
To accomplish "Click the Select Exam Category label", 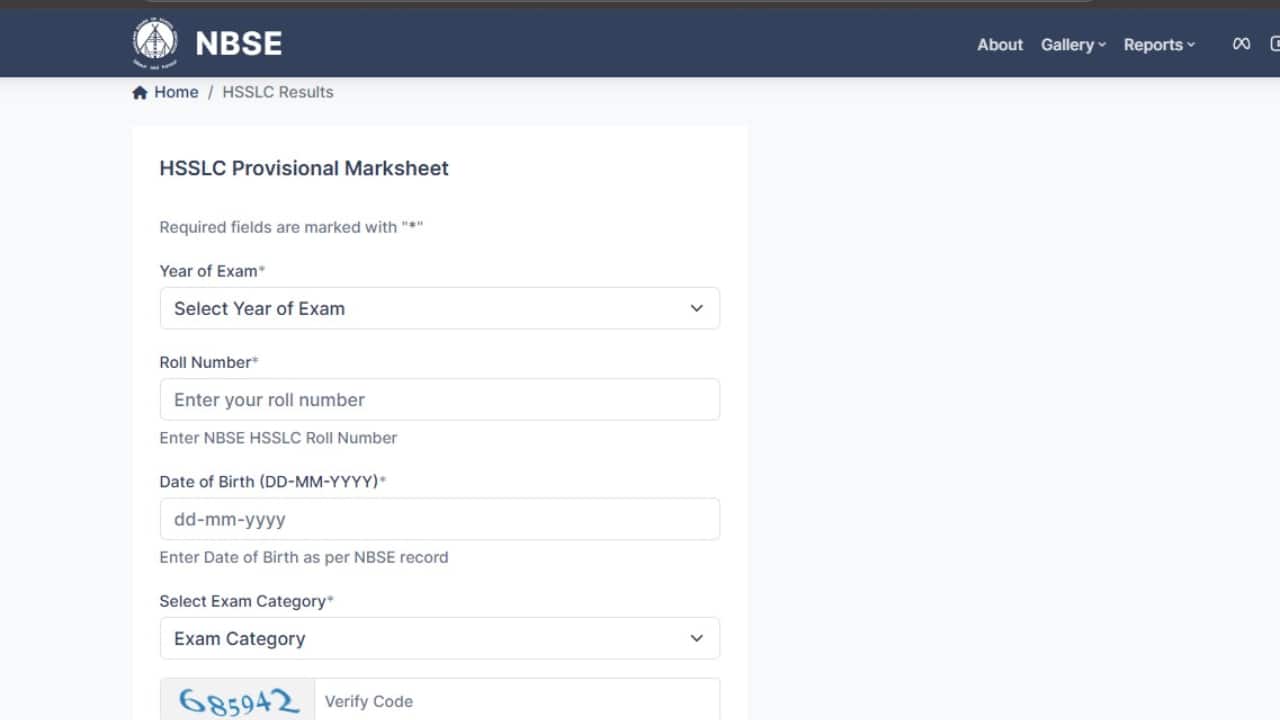I will (246, 601).
